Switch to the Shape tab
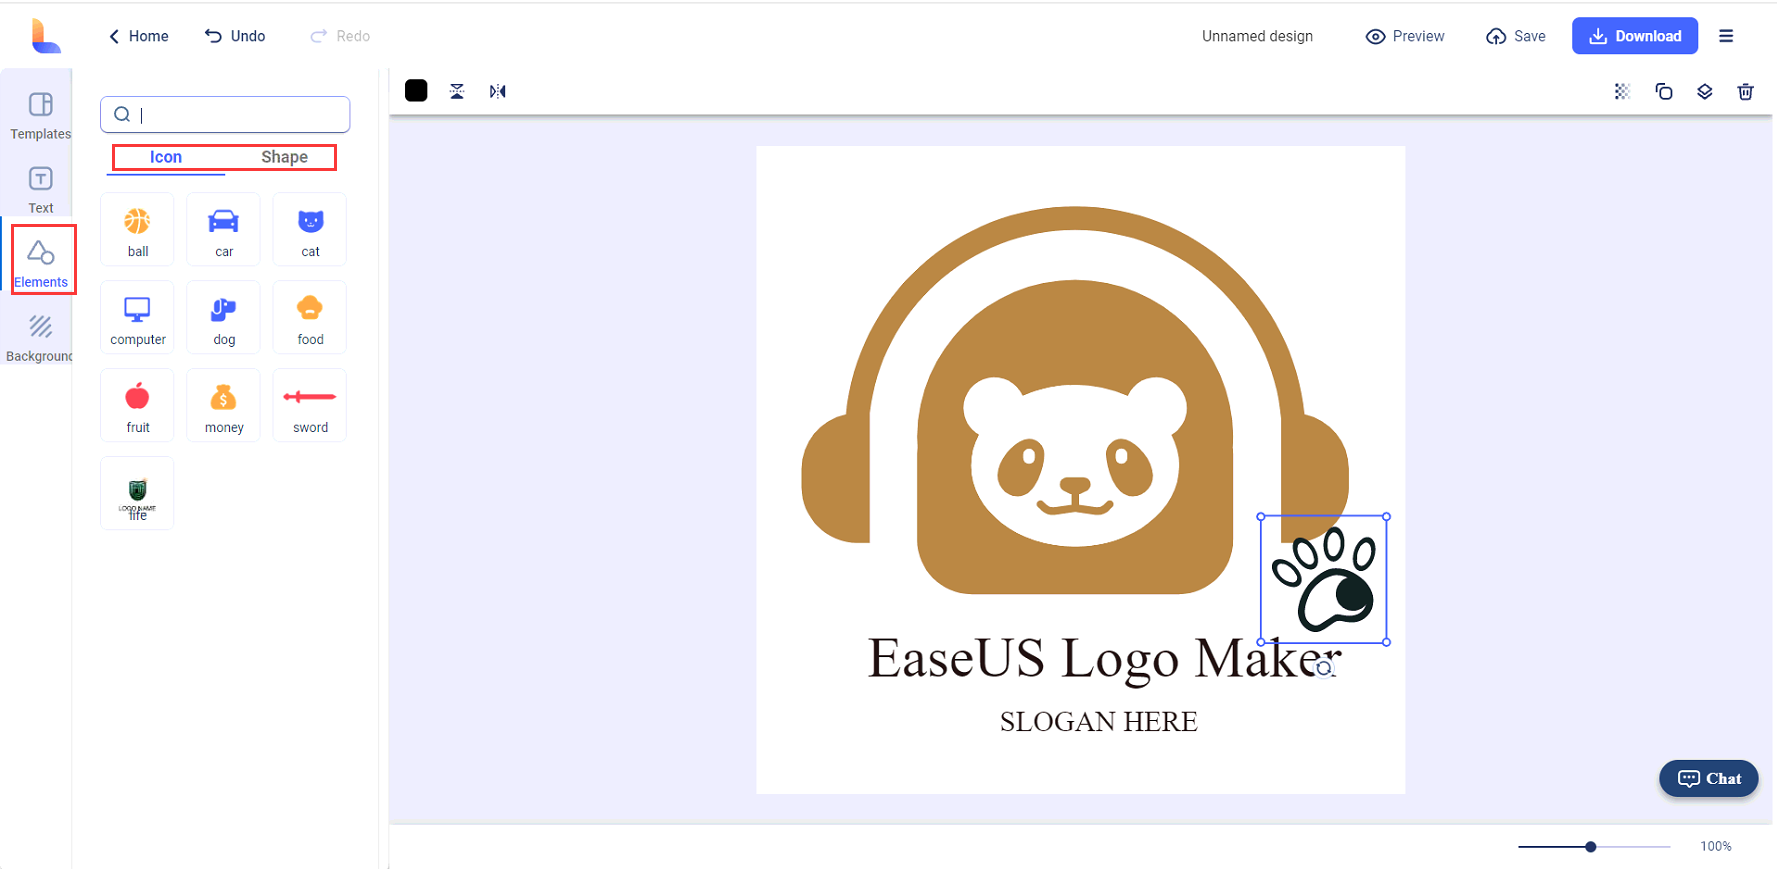 click(x=285, y=157)
